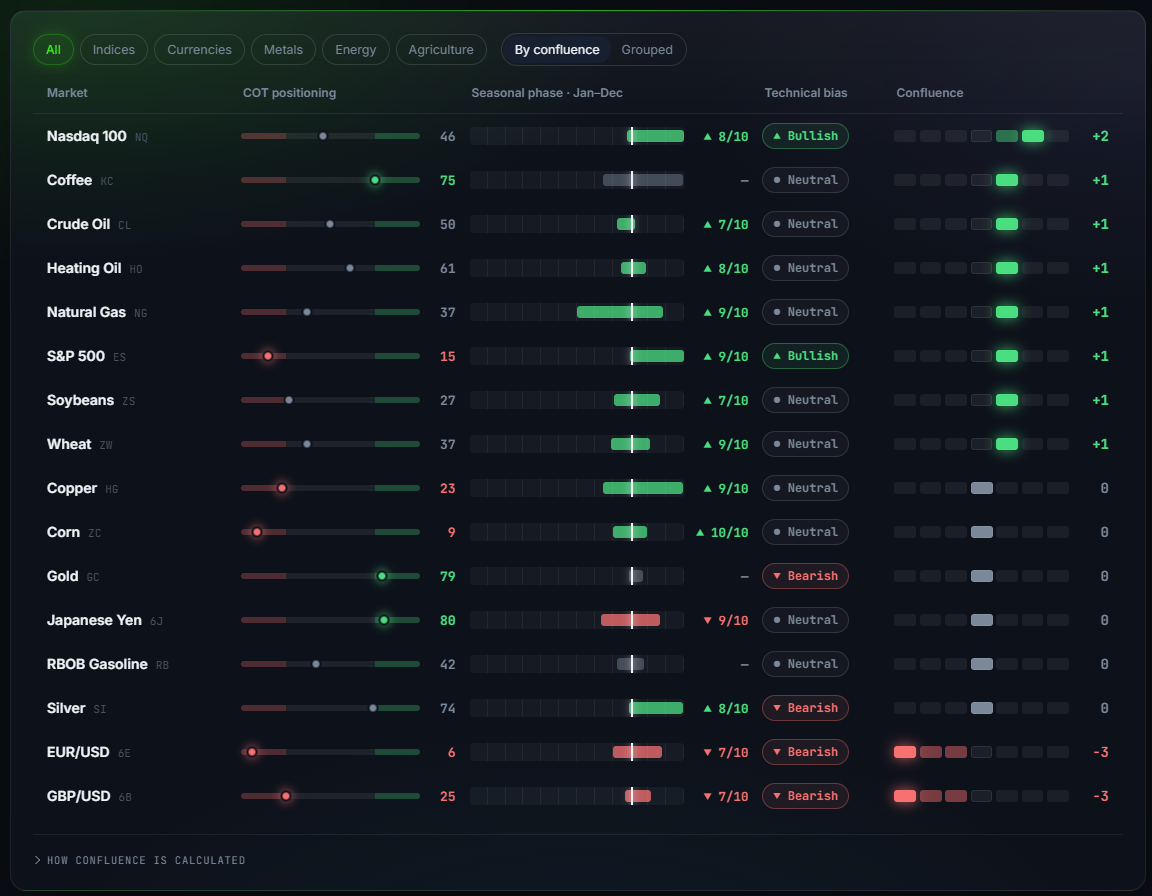Filter markets by Currencies
Image resolution: width=1152 pixels, height=896 pixels.
199,50
